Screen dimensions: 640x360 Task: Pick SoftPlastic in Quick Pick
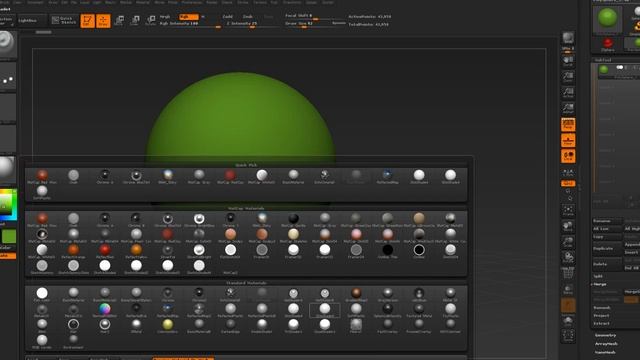42,193
